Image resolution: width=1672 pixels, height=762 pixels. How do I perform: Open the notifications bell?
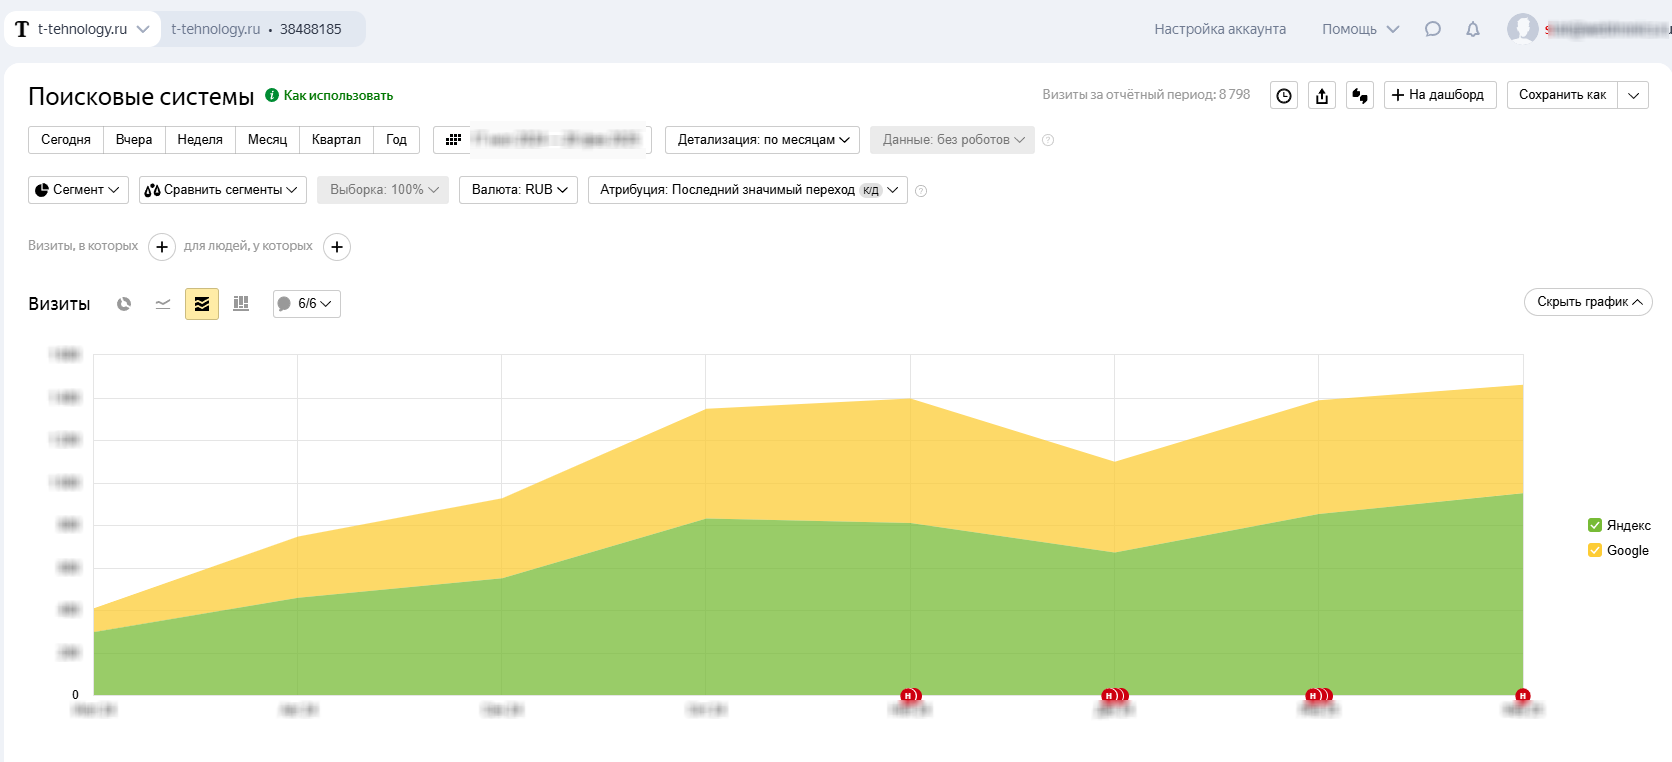click(x=1473, y=29)
